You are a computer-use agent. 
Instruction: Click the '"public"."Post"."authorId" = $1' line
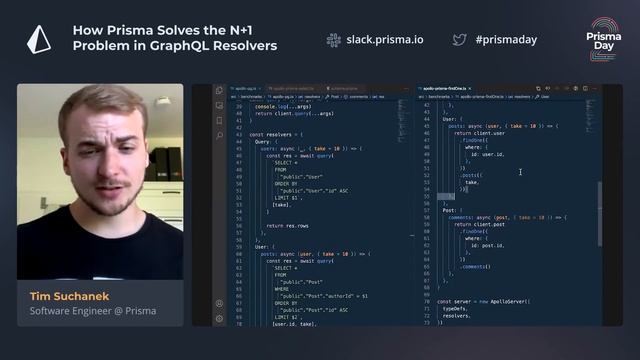coord(324,296)
